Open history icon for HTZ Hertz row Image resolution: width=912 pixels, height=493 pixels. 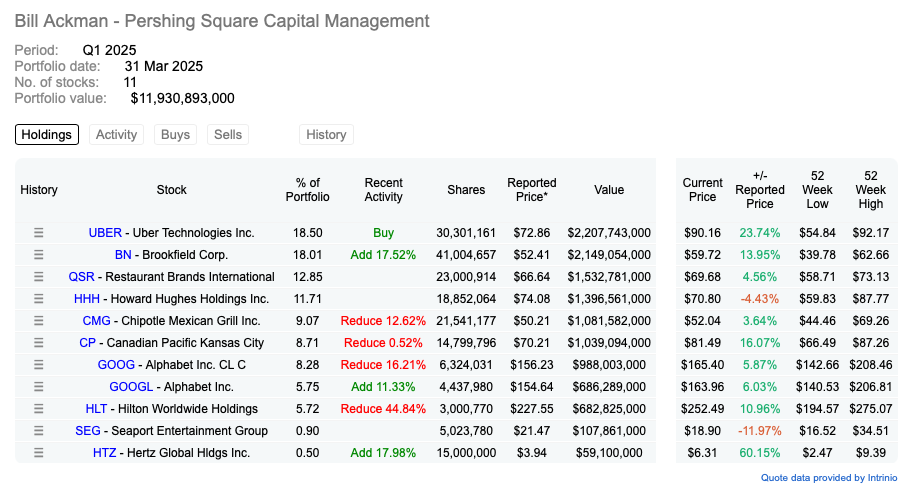[38, 453]
